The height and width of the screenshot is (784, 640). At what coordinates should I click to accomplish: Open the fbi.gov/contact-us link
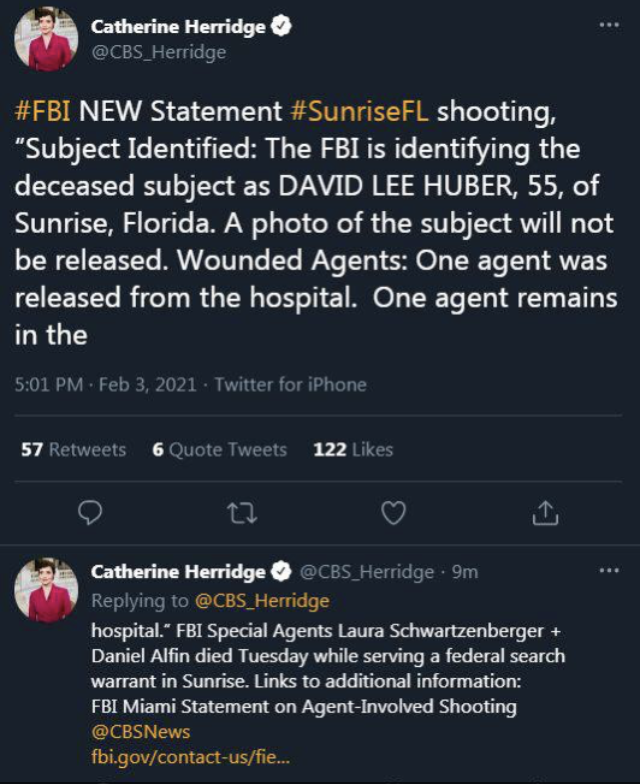tap(190, 756)
